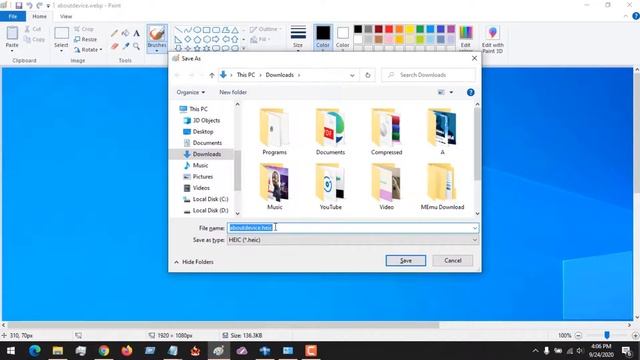640x360 pixels.
Task: Open Firefox from taskbar
Action: [x=127, y=351]
